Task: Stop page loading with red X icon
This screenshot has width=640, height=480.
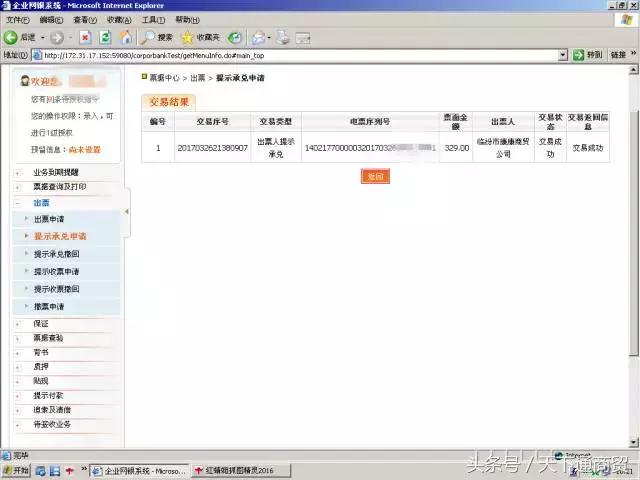Action: pyautogui.click(x=85, y=38)
